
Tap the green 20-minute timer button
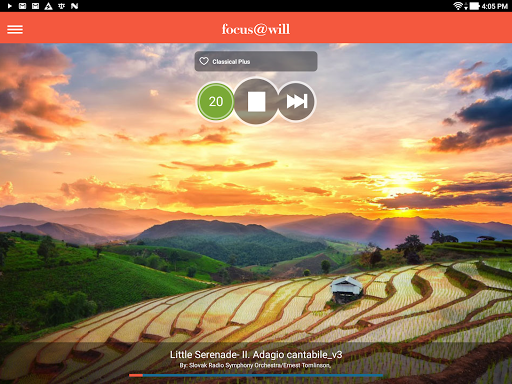(216, 101)
